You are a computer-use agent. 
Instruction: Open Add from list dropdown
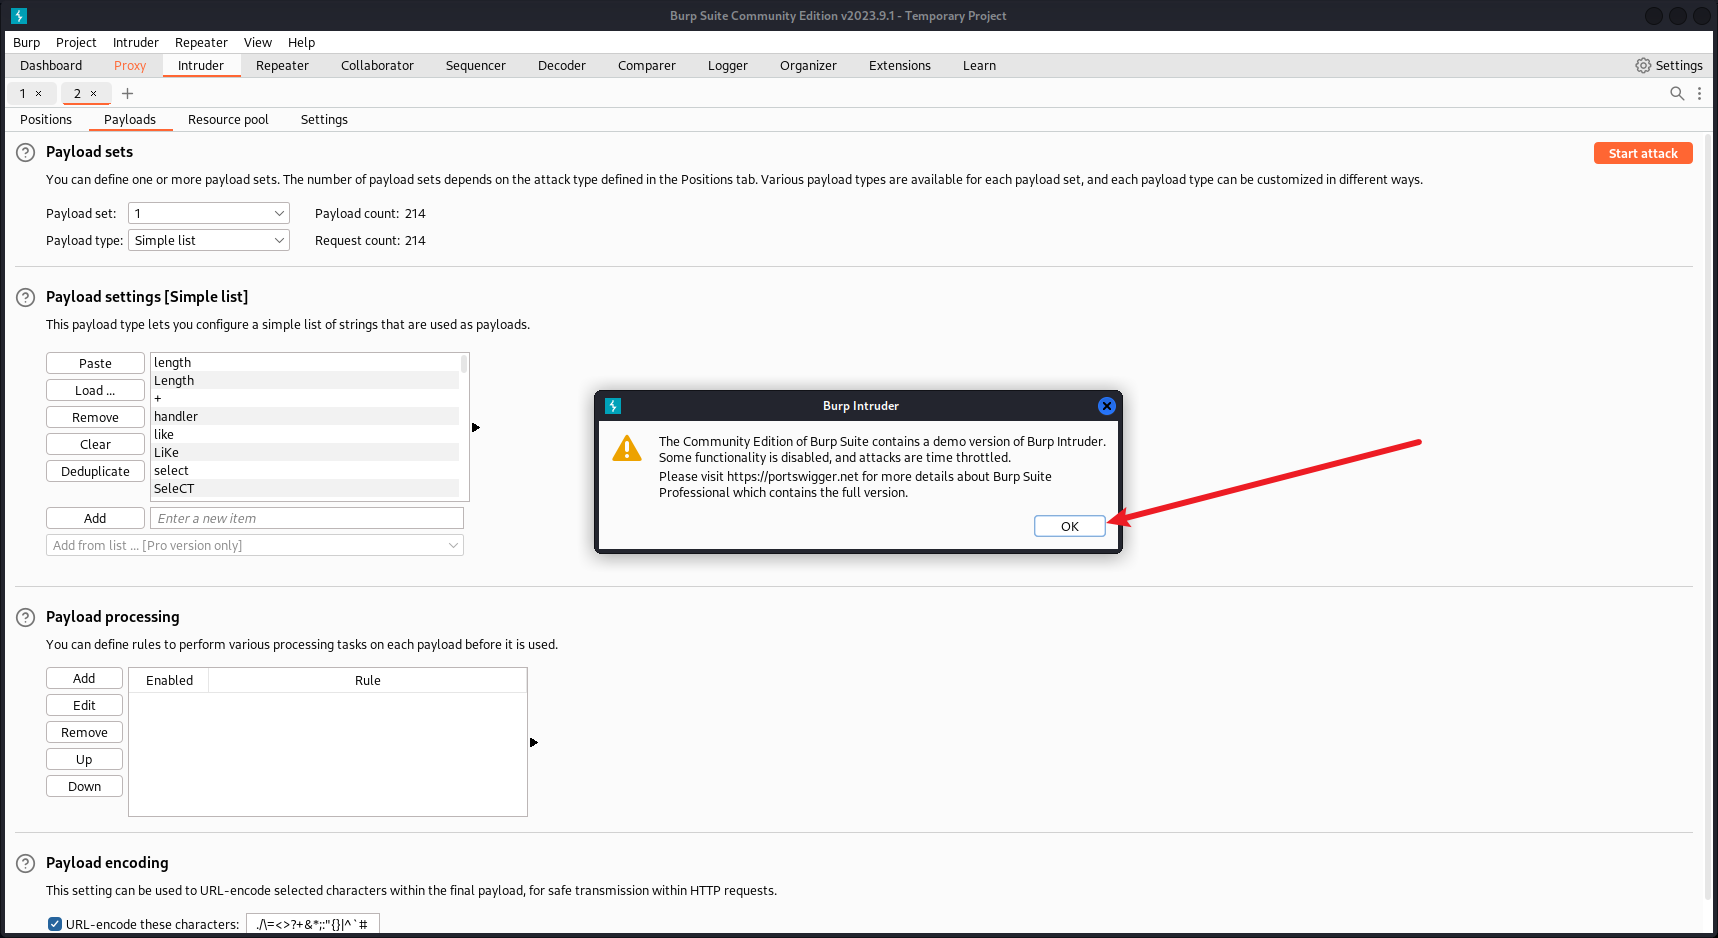[255, 545]
